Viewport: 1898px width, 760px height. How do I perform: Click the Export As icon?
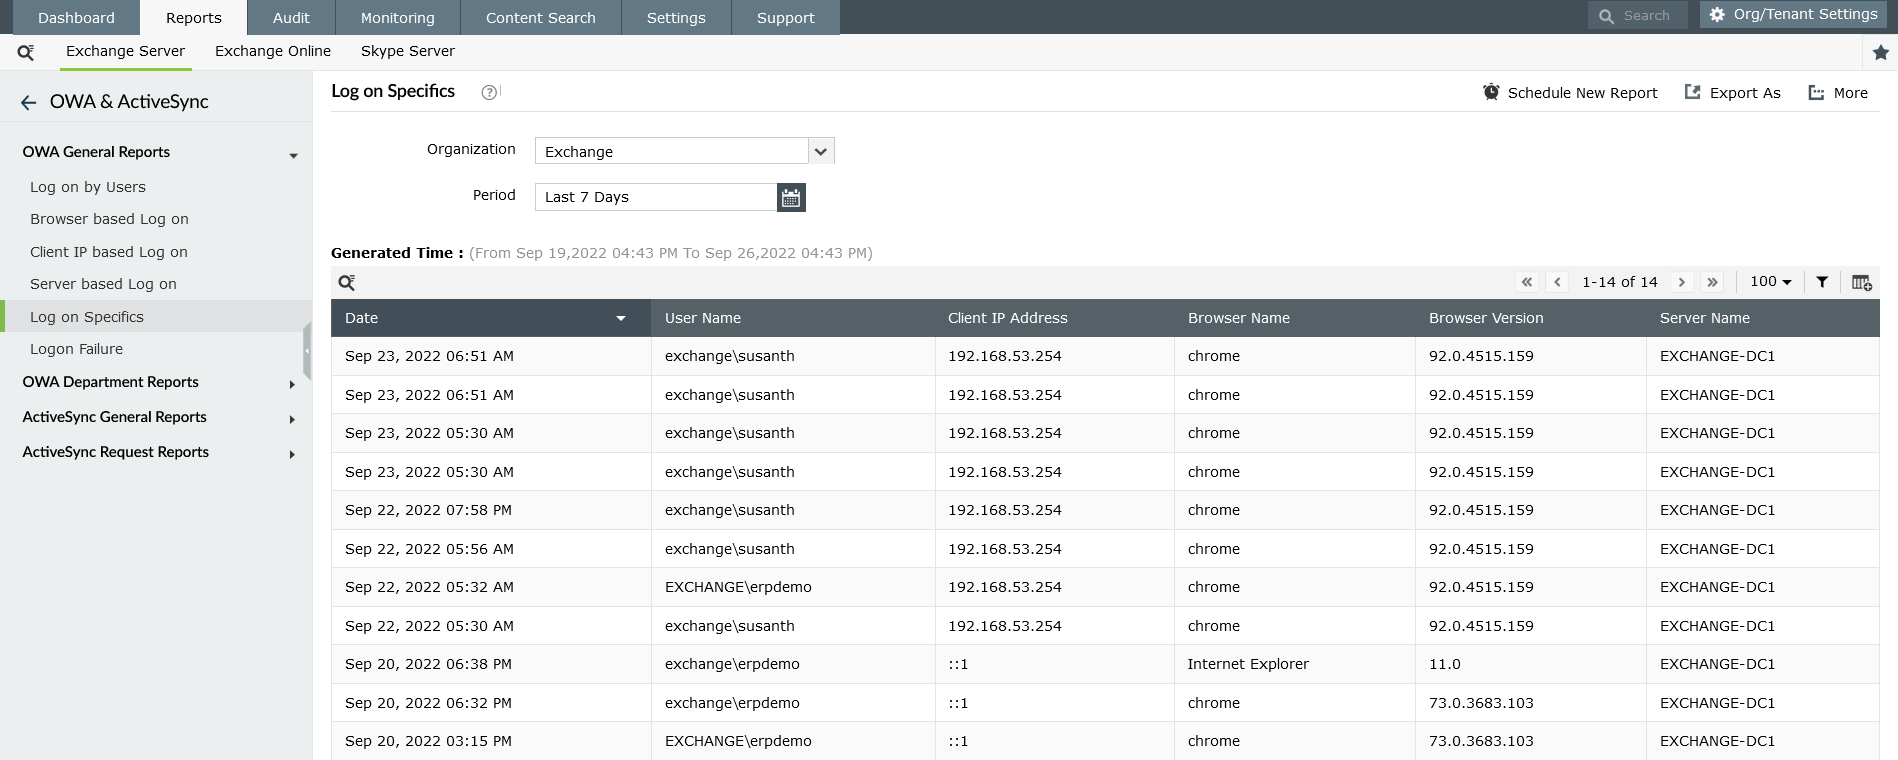[1692, 92]
